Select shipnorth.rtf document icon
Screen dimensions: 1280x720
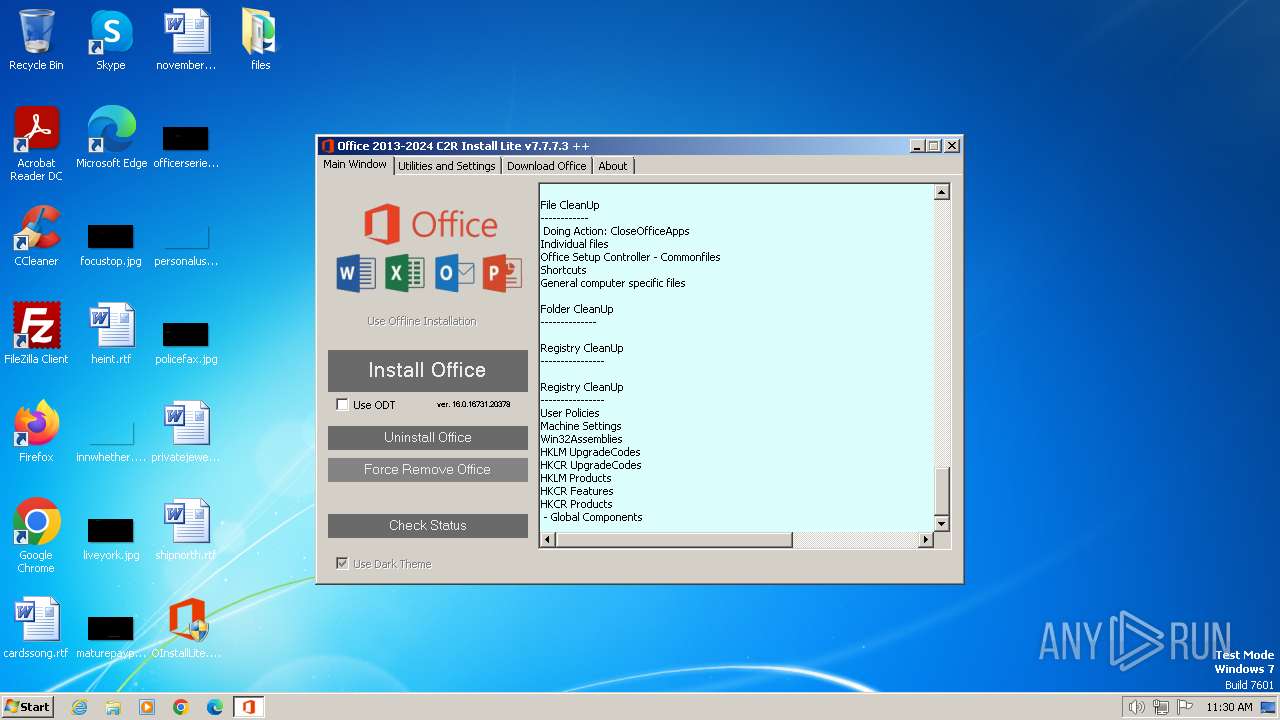coord(186,530)
